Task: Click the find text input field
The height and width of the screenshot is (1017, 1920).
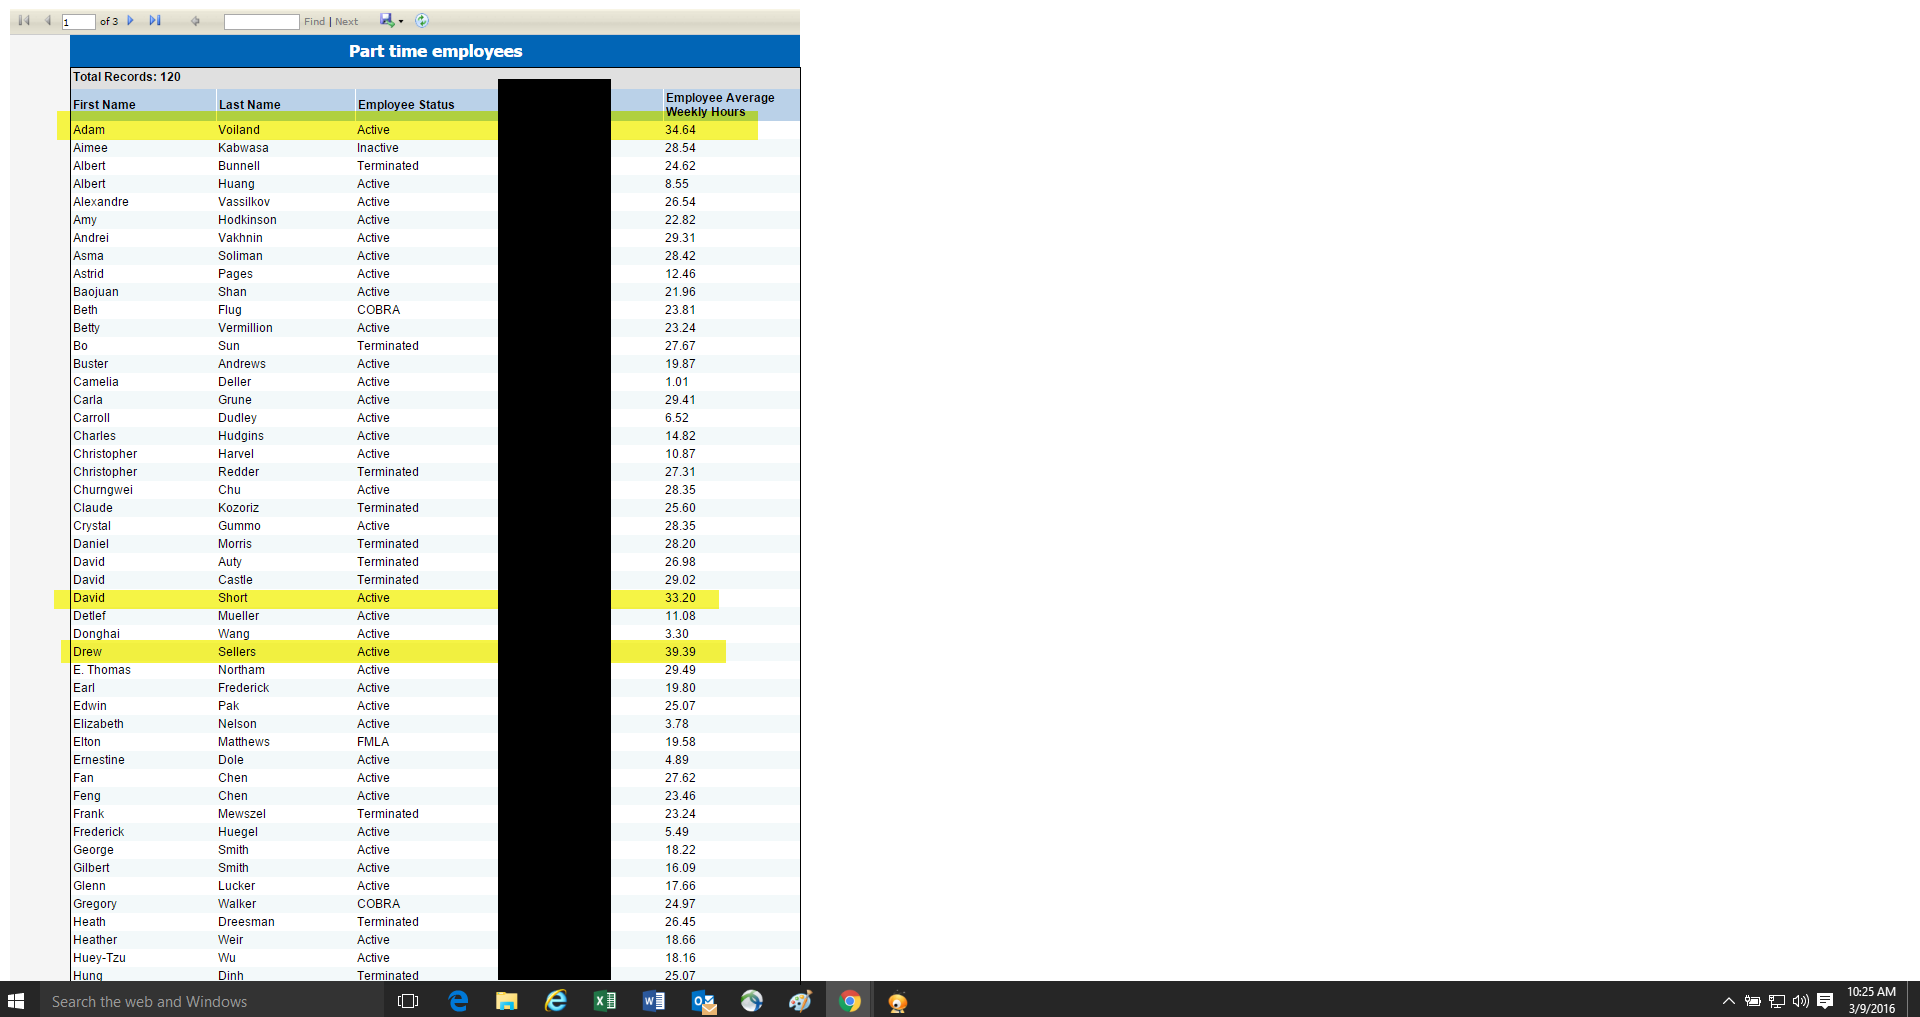Action: click(261, 22)
